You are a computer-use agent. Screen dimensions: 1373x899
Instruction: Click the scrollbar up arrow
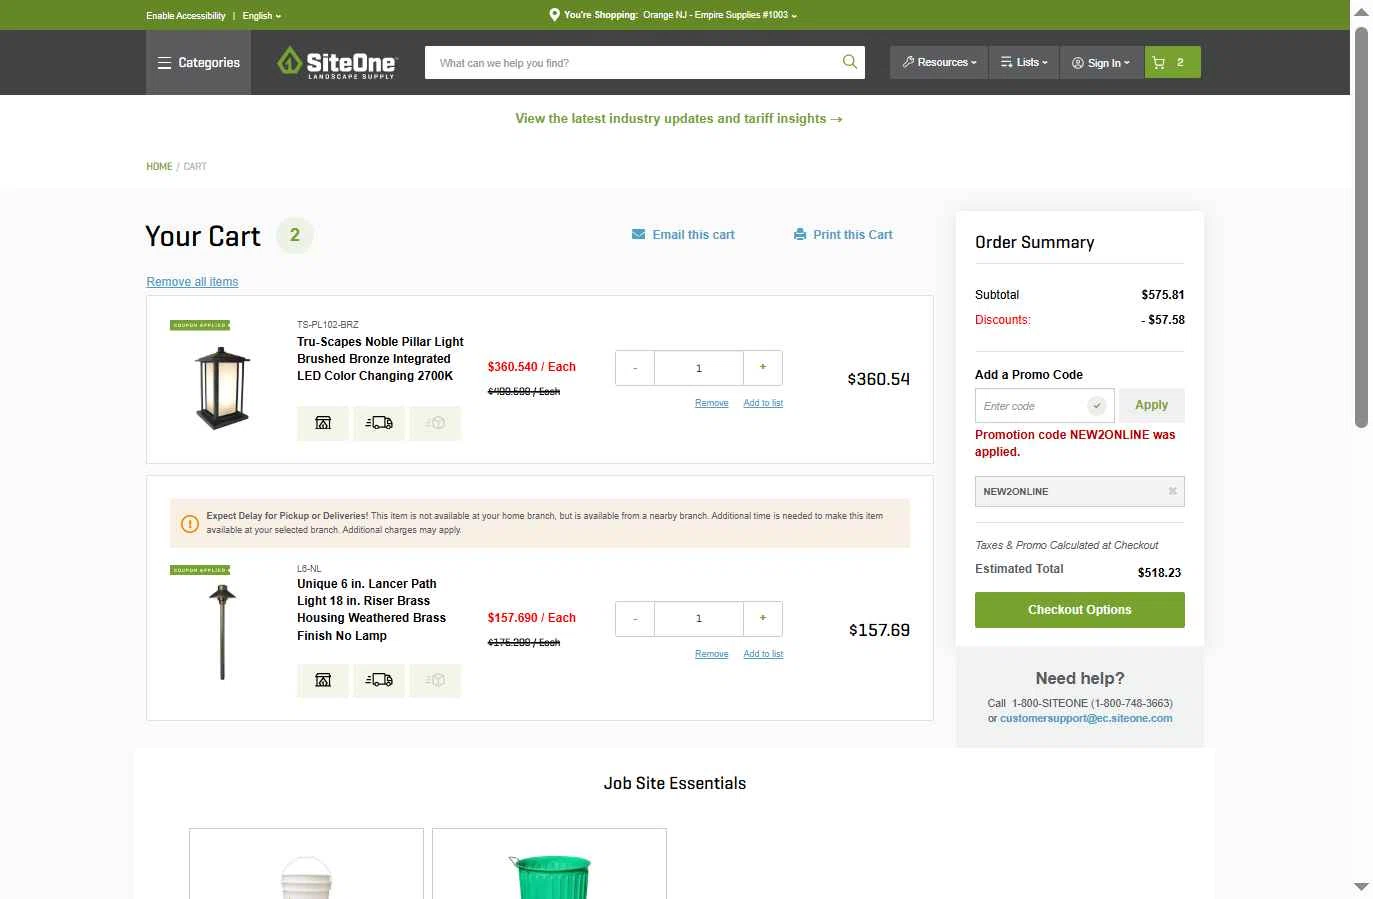(x=1361, y=12)
